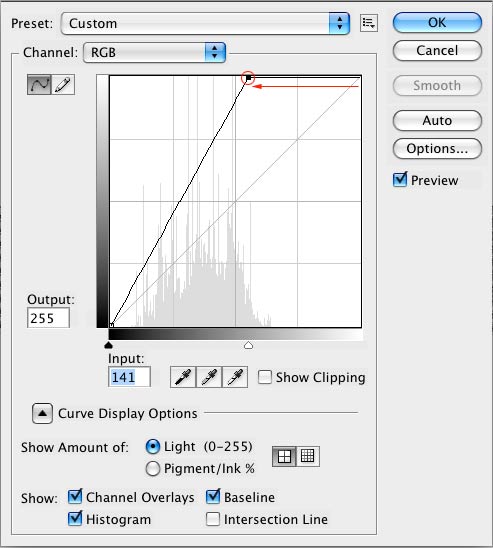The height and width of the screenshot is (548, 493).
Task: Click the OK button
Action: tap(437, 23)
